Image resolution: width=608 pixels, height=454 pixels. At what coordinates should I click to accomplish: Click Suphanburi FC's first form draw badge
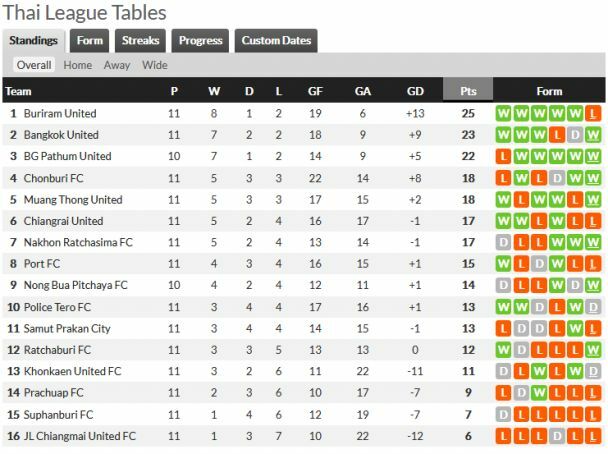tap(503, 414)
